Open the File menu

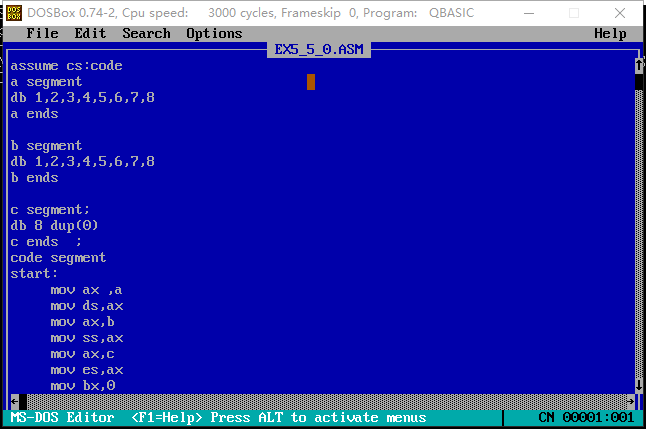42,33
